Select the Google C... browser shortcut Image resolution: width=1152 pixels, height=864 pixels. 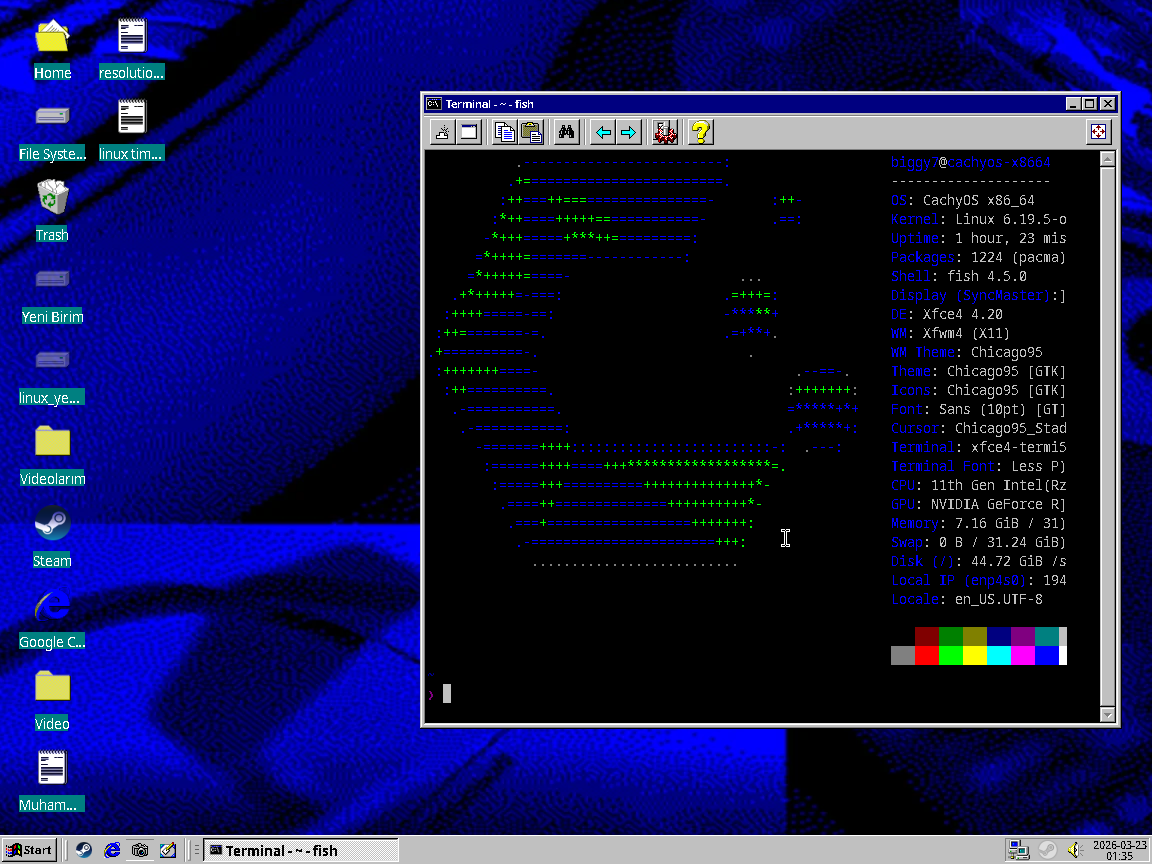52,619
